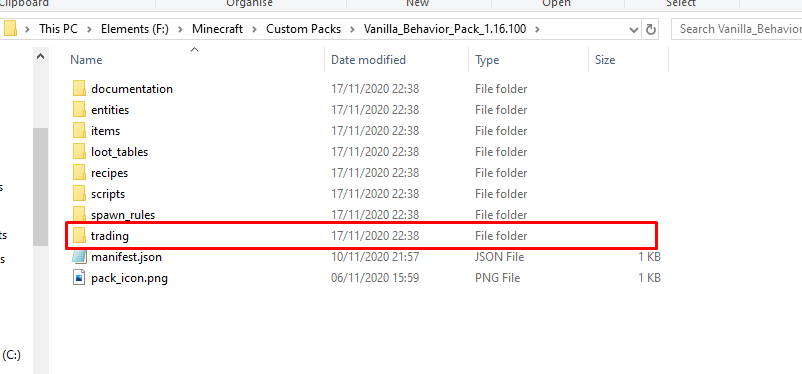Refresh the current folder view
The image size is (802, 374).
pyautogui.click(x=651, y=29)
